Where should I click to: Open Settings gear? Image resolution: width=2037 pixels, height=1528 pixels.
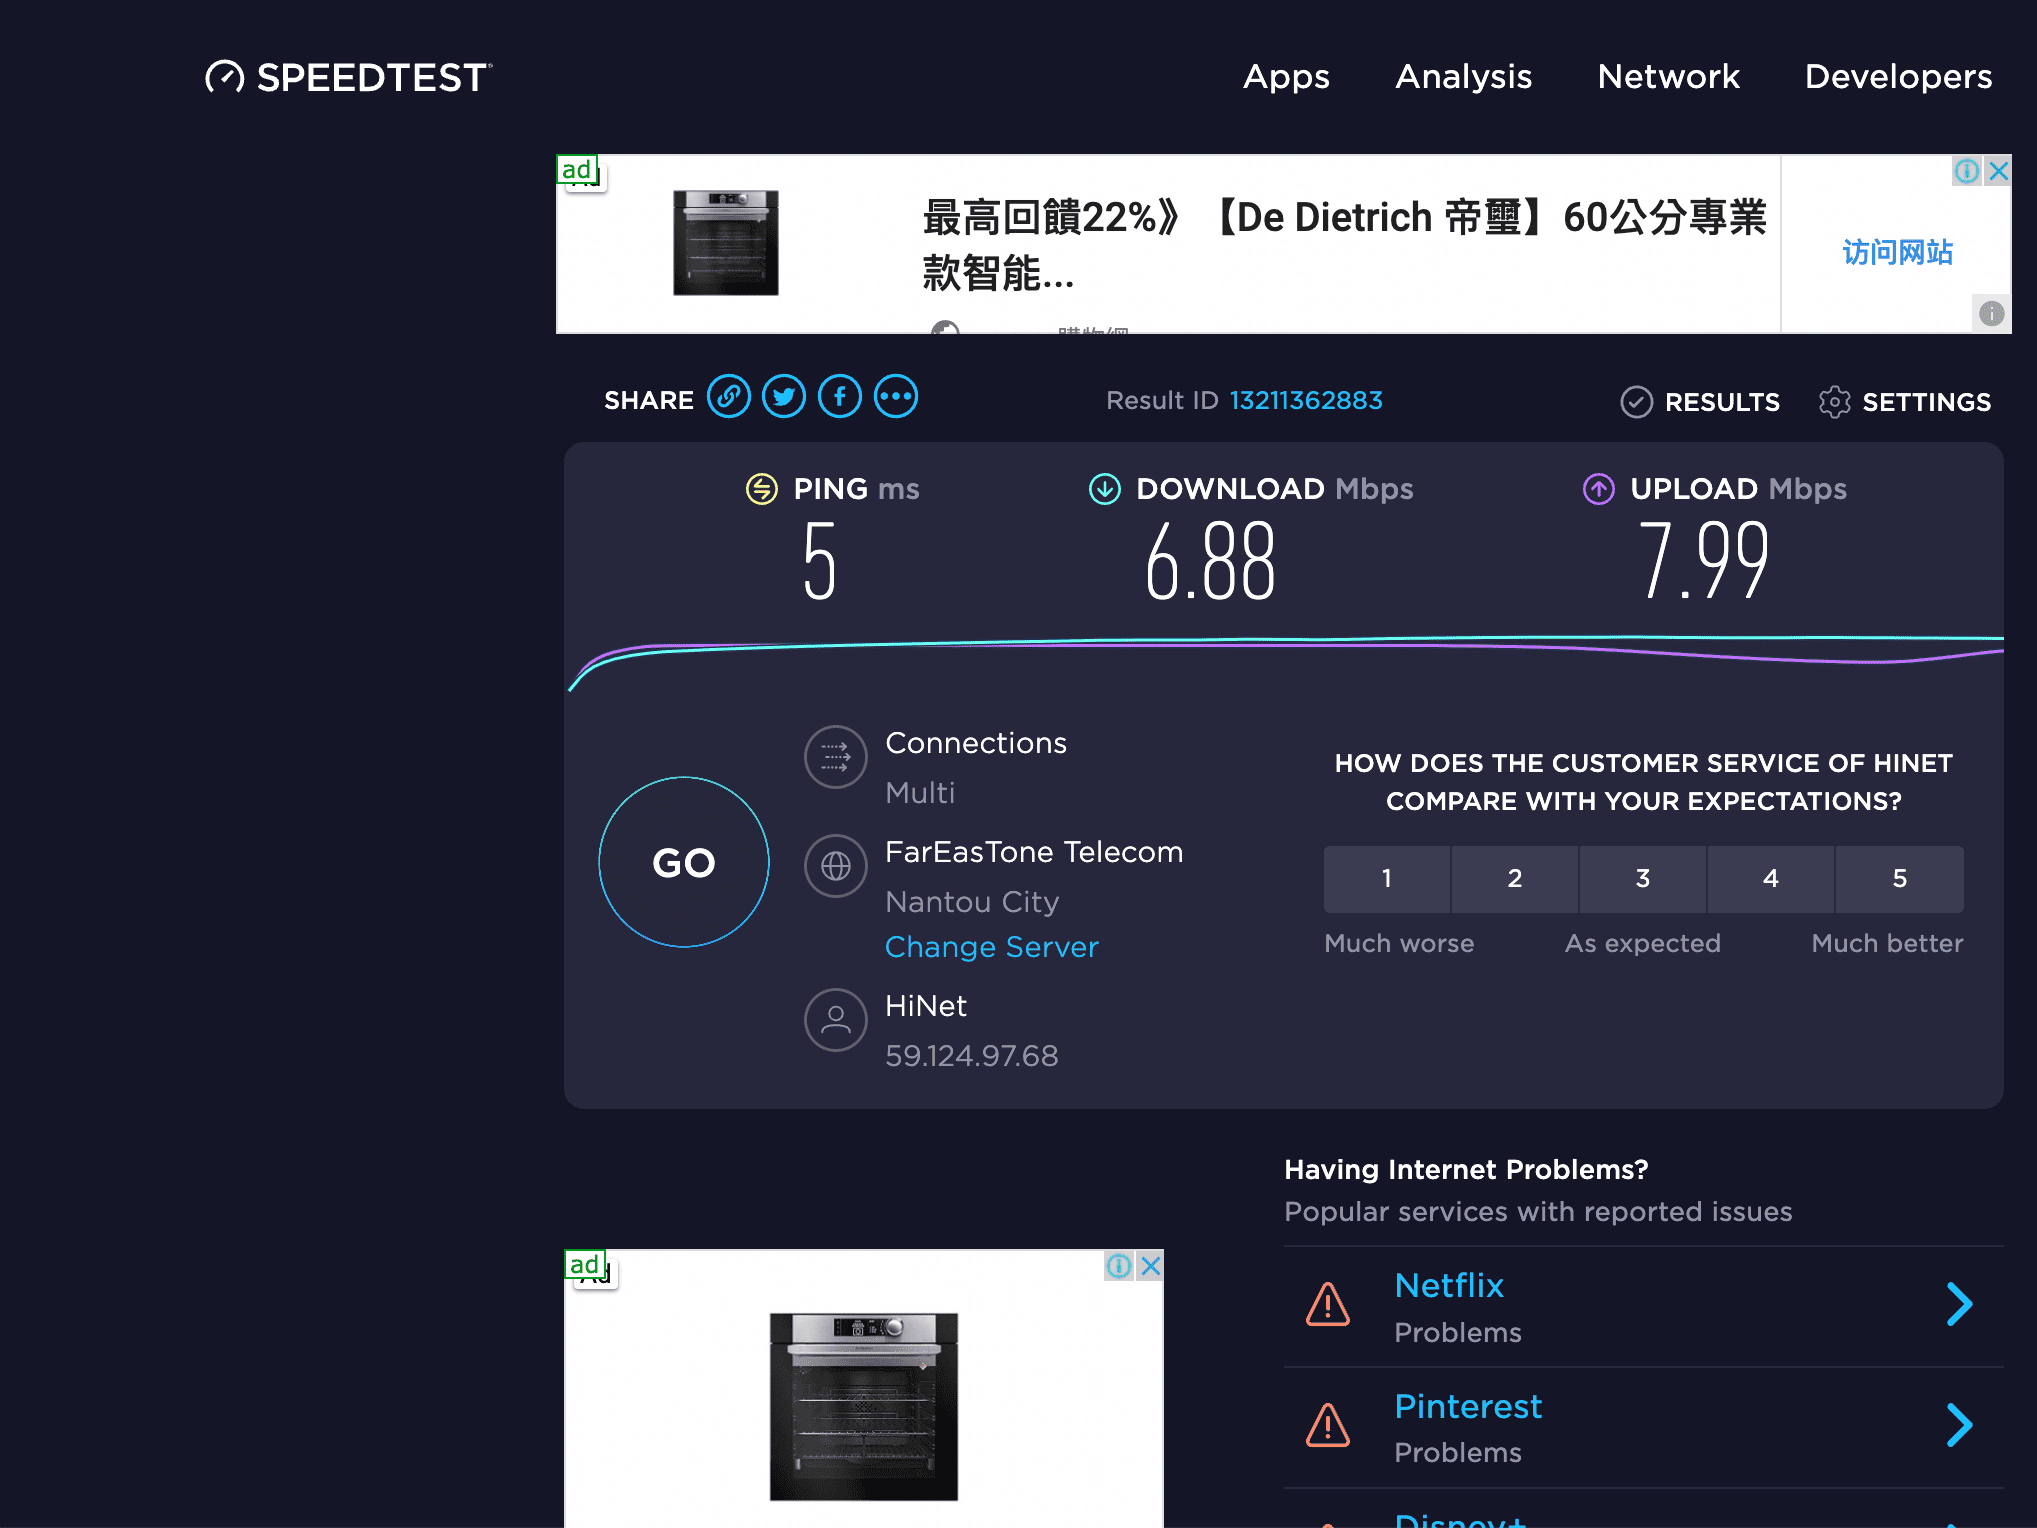1835,402
